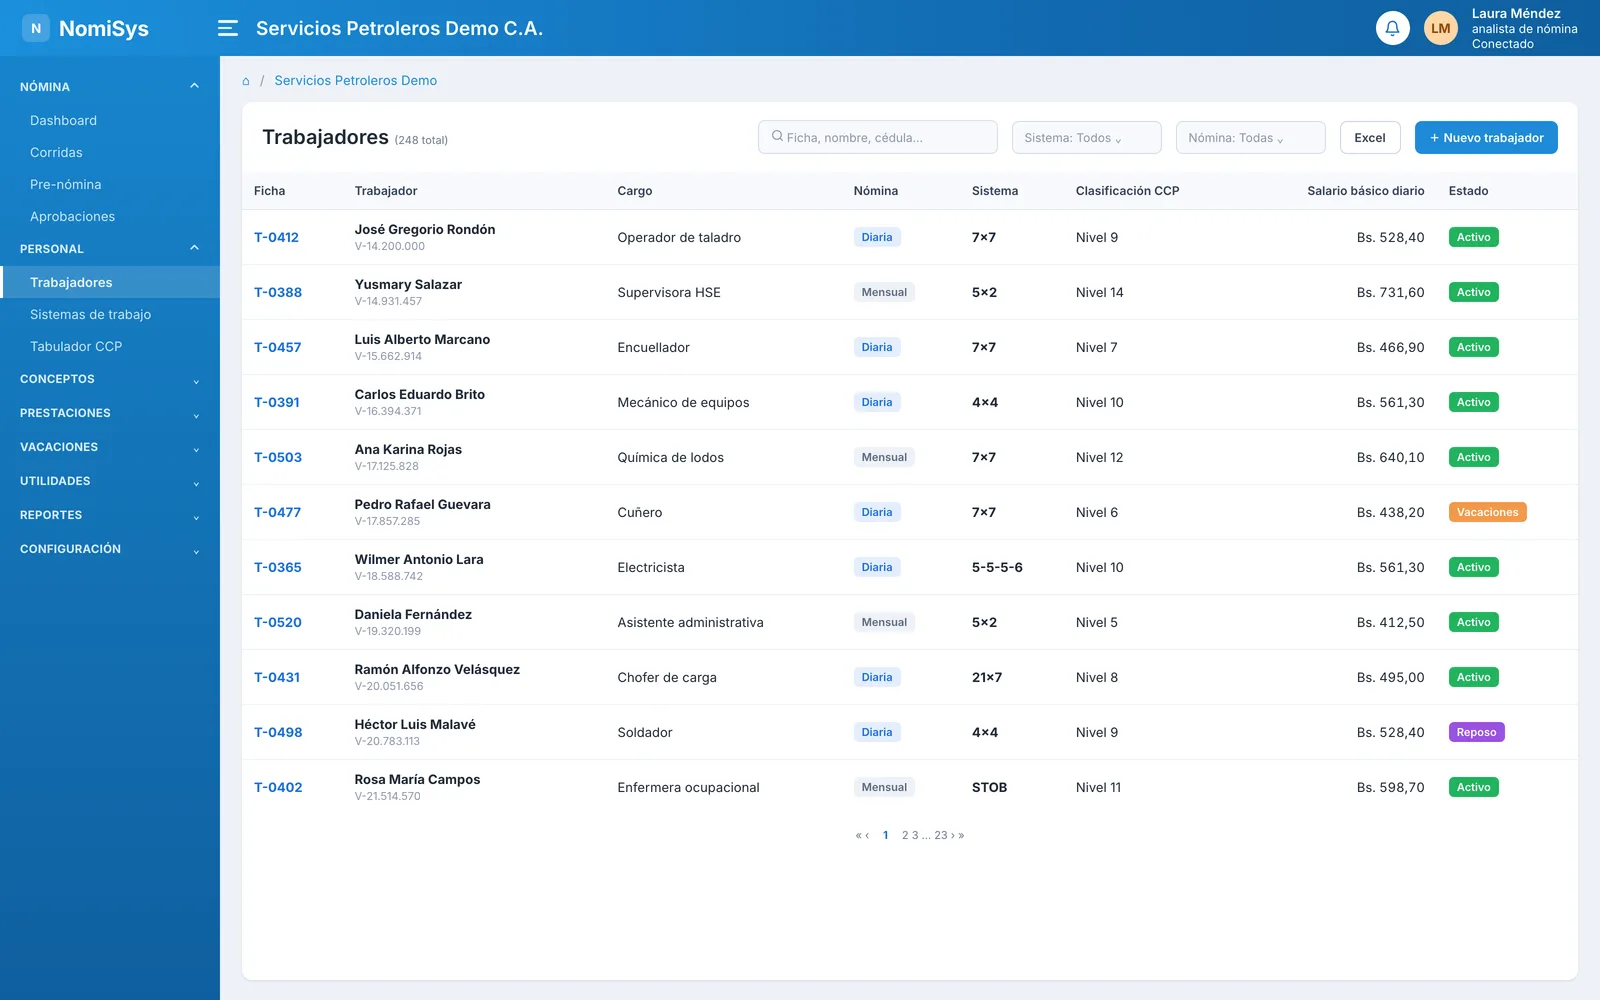Click the Reposo status badge of Héctor Luis Malavé
The height and width of the screenshot is (1000, 1600).
[x=1476, y=732]
